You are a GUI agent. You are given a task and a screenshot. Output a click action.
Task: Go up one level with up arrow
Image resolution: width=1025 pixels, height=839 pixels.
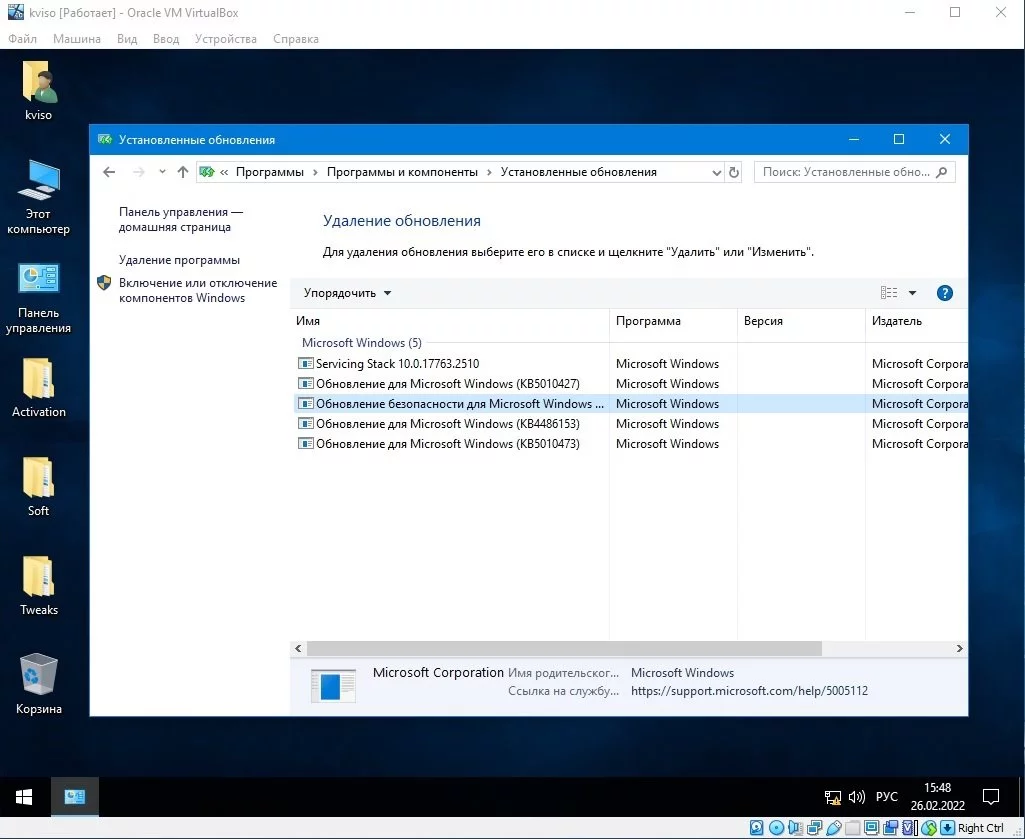pyautogui.click(x=182, y=172)
